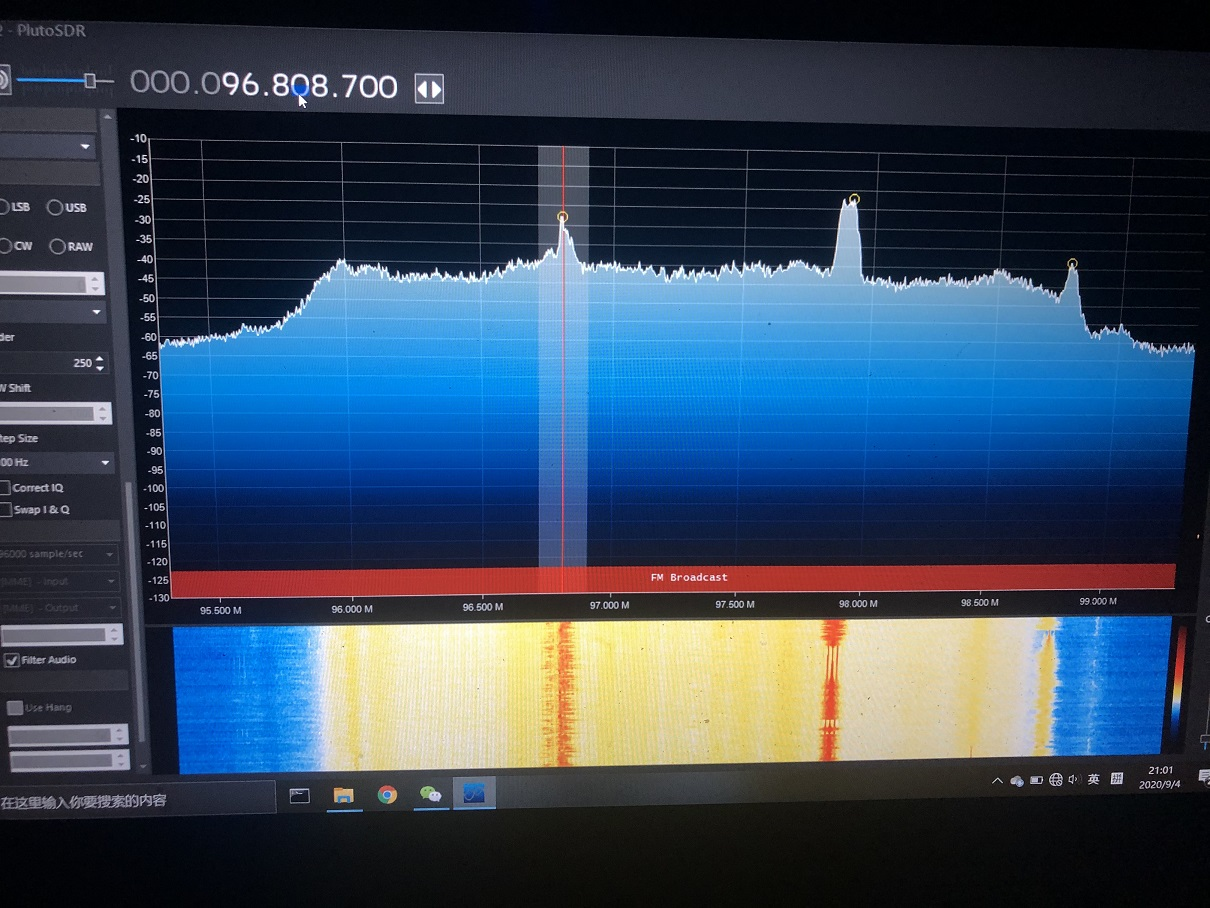Open WeChat from the taskbar
Screen dimensions: 1210x908
tap(430, 795)
